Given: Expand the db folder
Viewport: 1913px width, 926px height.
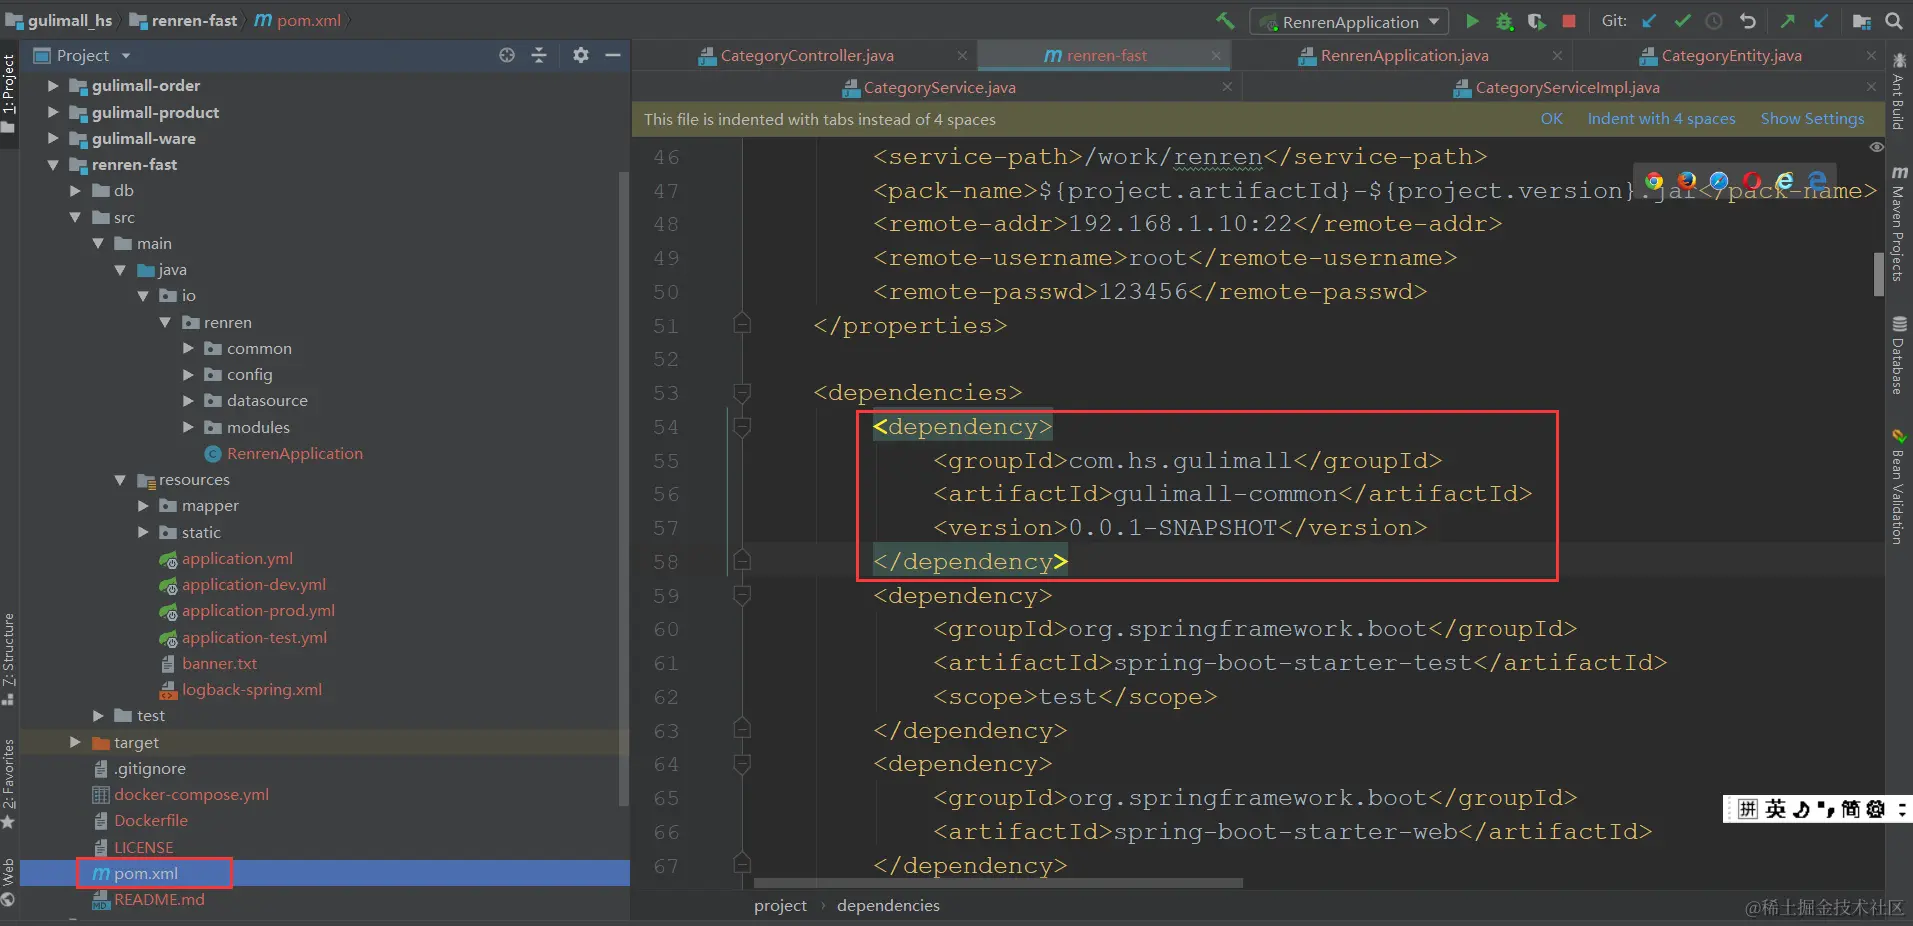Looking at the screenshot, I should click(75, 191).
